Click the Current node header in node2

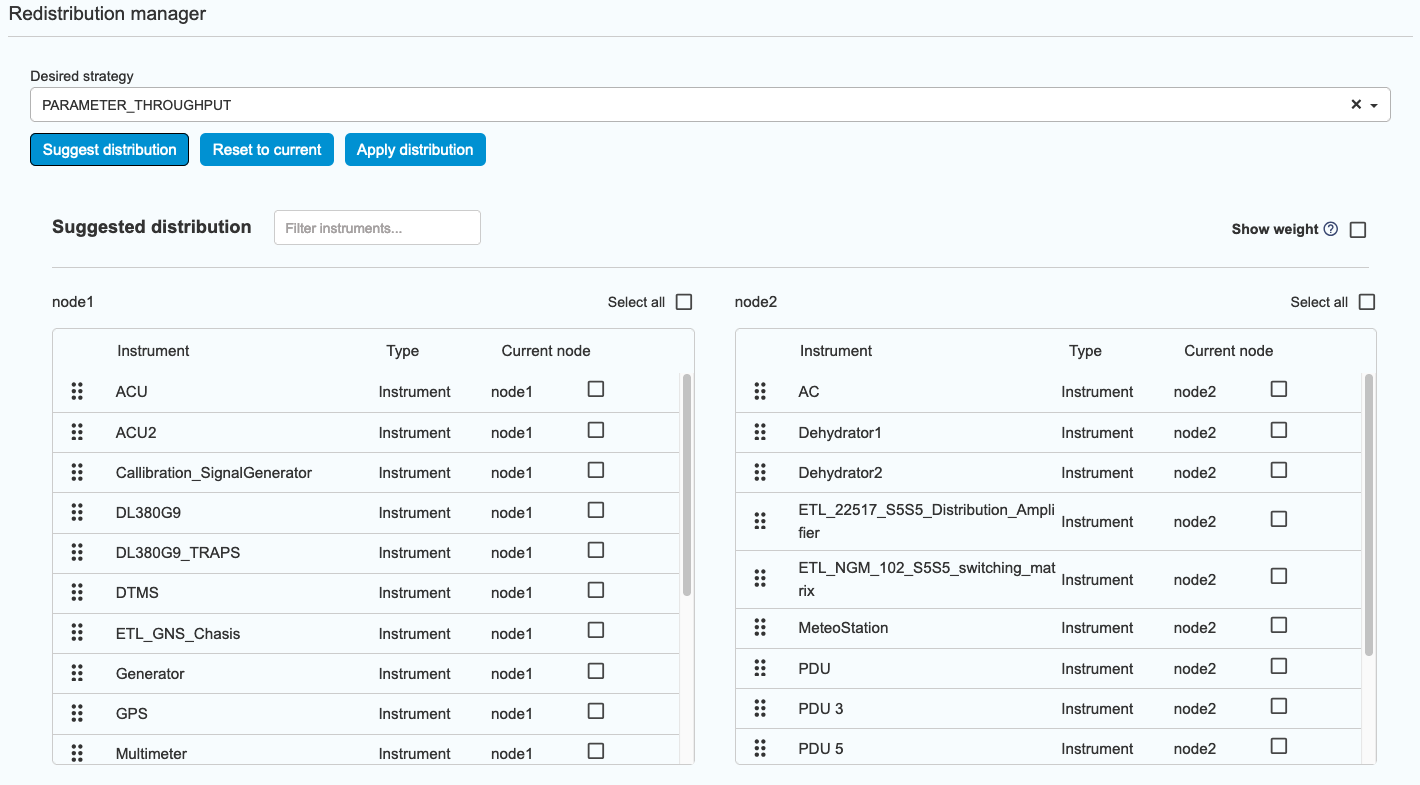tap(1229, 351)
